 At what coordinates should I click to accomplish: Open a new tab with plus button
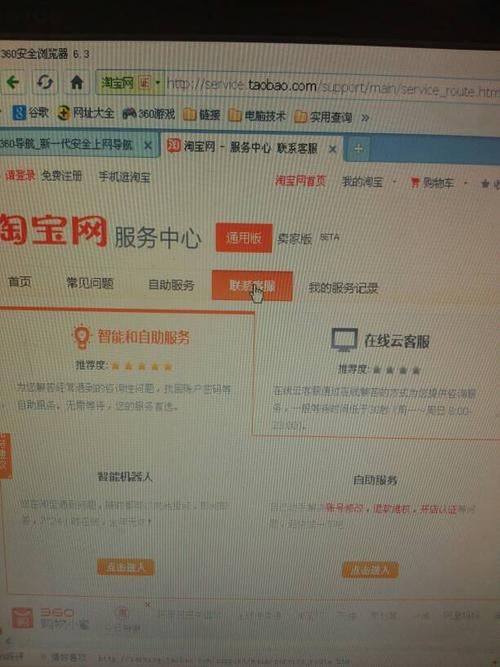[x=359, y=149]
